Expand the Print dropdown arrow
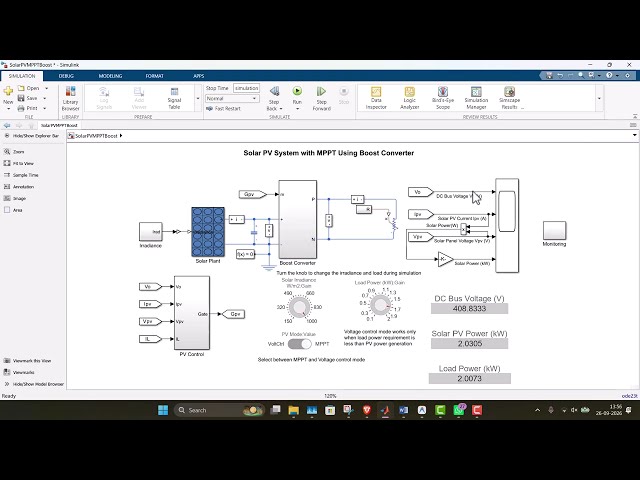Image resolution: width=640 pixels, height=480 pixels. coord(44,109)
